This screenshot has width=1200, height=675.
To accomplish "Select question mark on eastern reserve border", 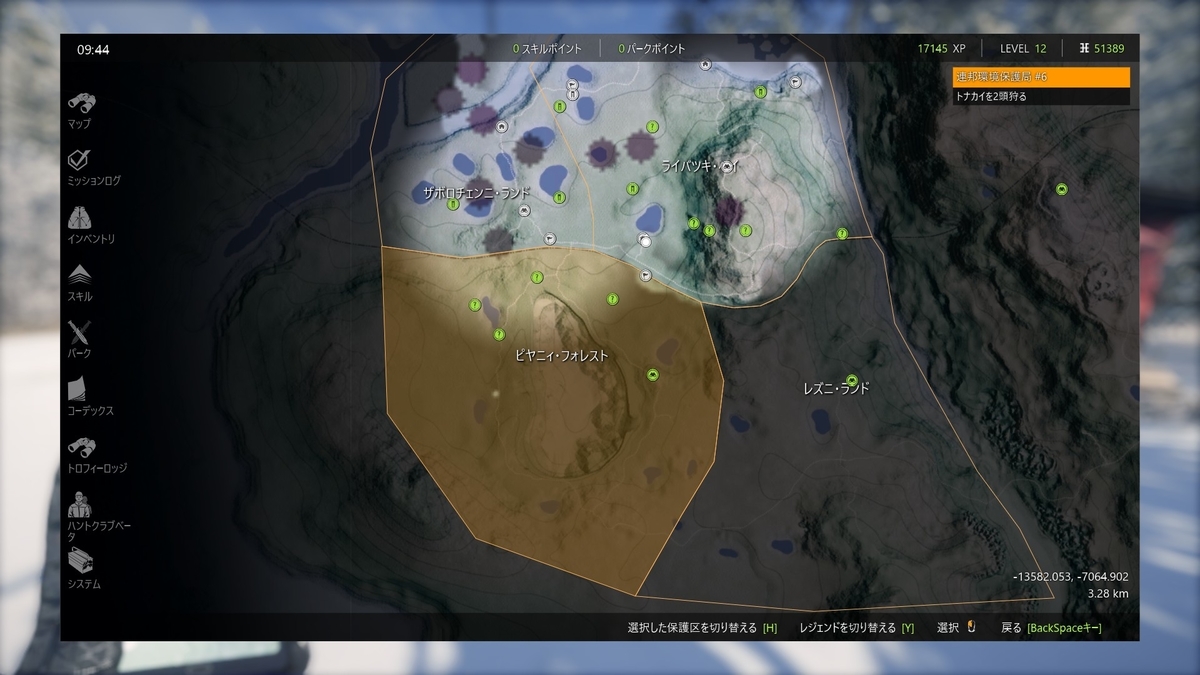I will point(842,233).
